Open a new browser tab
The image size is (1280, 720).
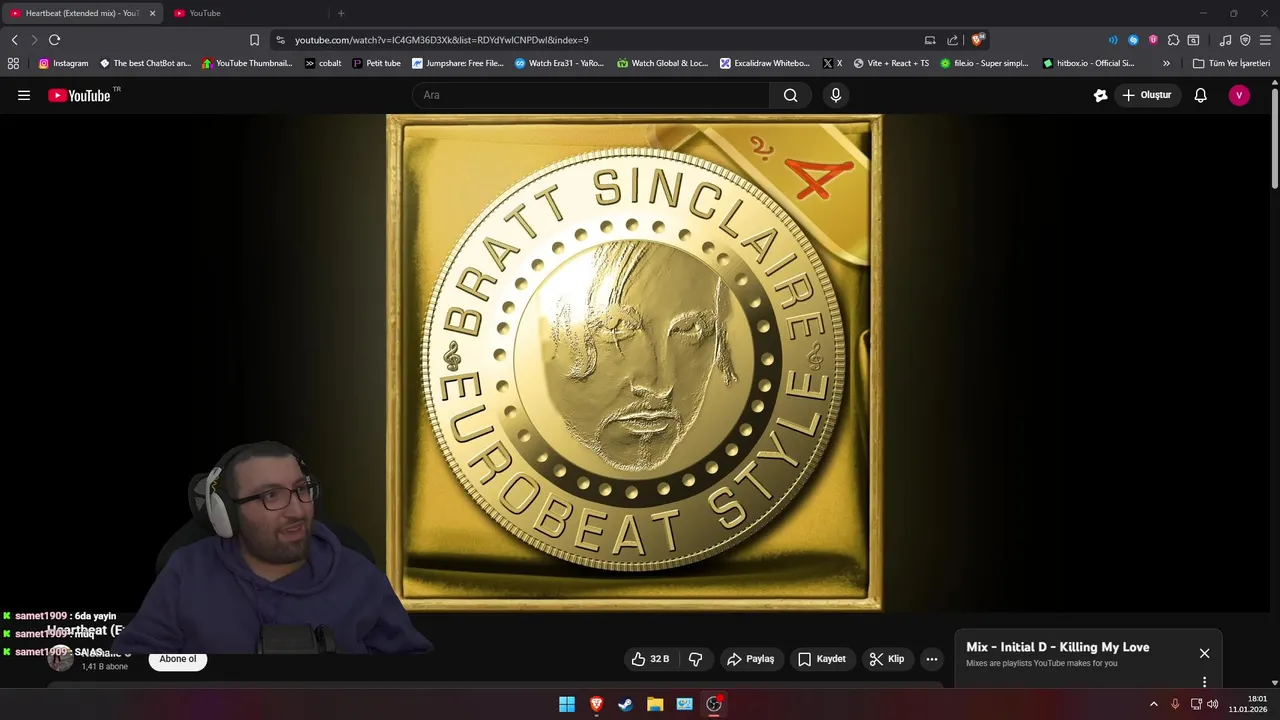click(341, 13)
